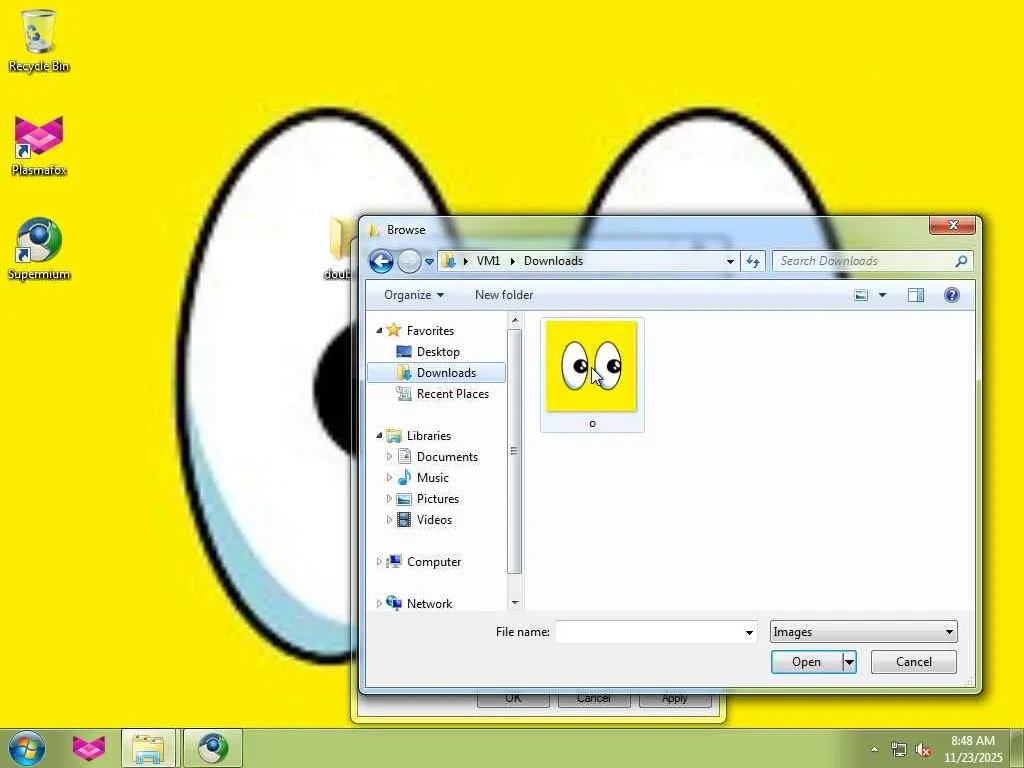Close the Browse dialog window
Viewport: 1024px width, 768px height.
(x=952, y=225)
